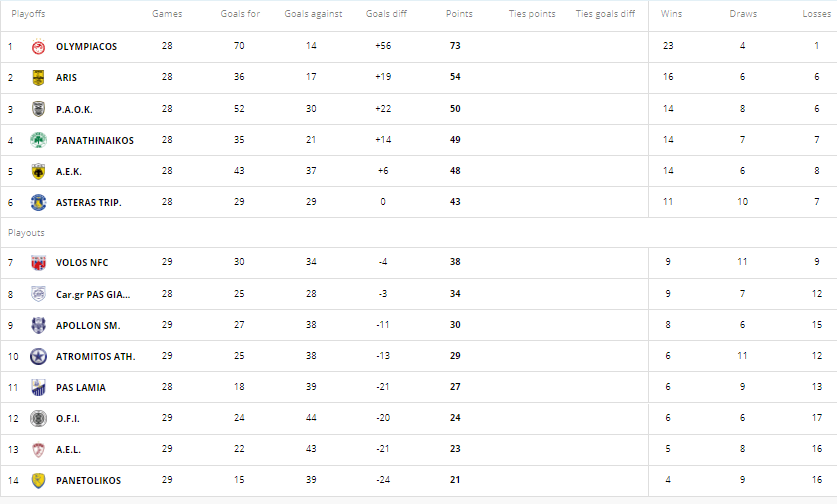837x504 pixels.
Task: Click the Apollon Sm. club badge
Action: tap(38, 325)
